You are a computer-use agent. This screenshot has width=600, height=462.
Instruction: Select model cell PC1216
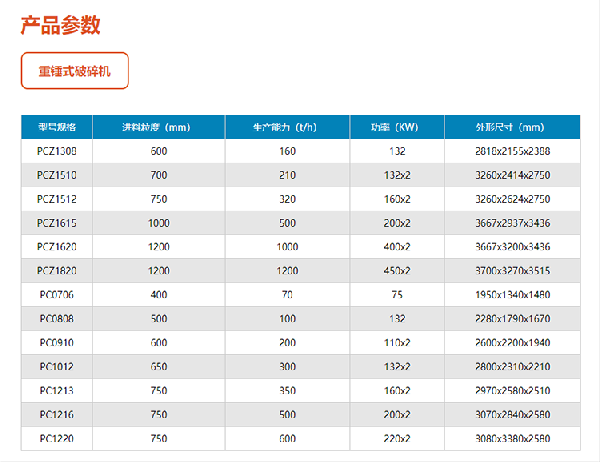57,415
